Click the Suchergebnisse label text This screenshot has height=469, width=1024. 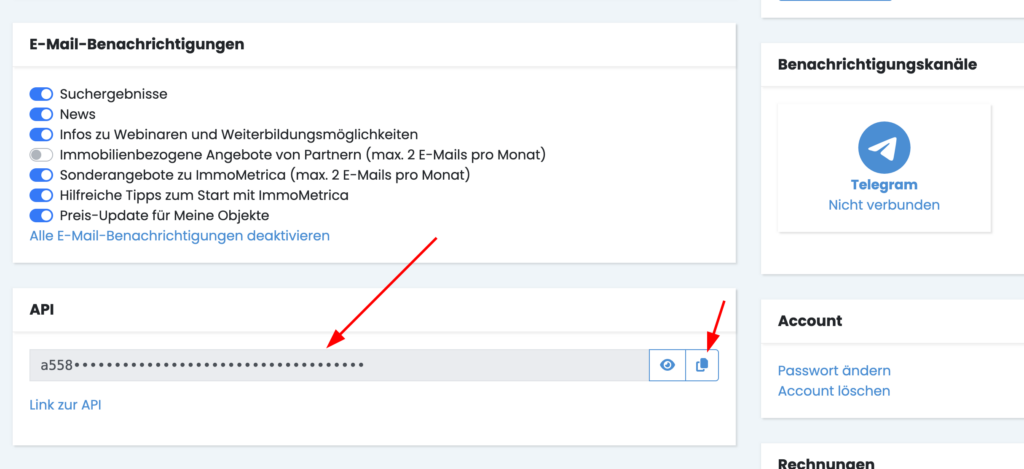(114, 94)
